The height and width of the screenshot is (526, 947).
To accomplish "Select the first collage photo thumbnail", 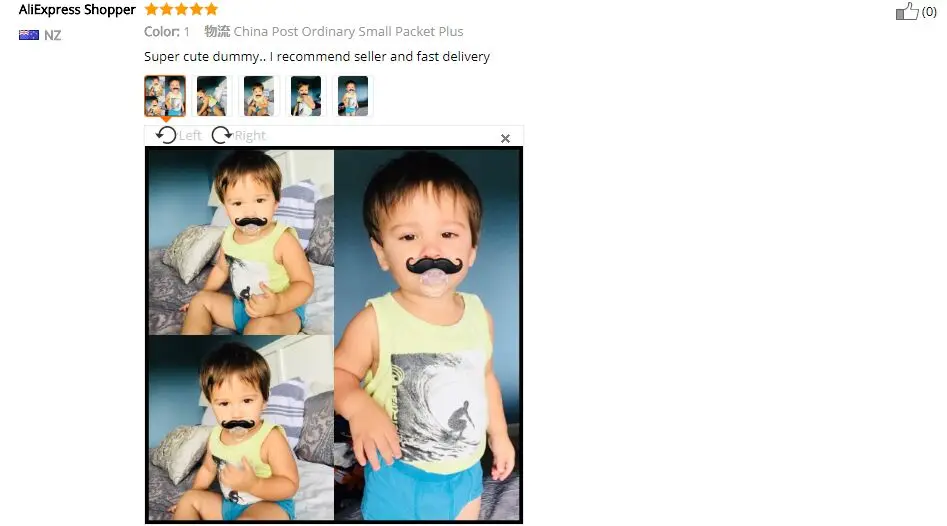I will pos(165,95).
